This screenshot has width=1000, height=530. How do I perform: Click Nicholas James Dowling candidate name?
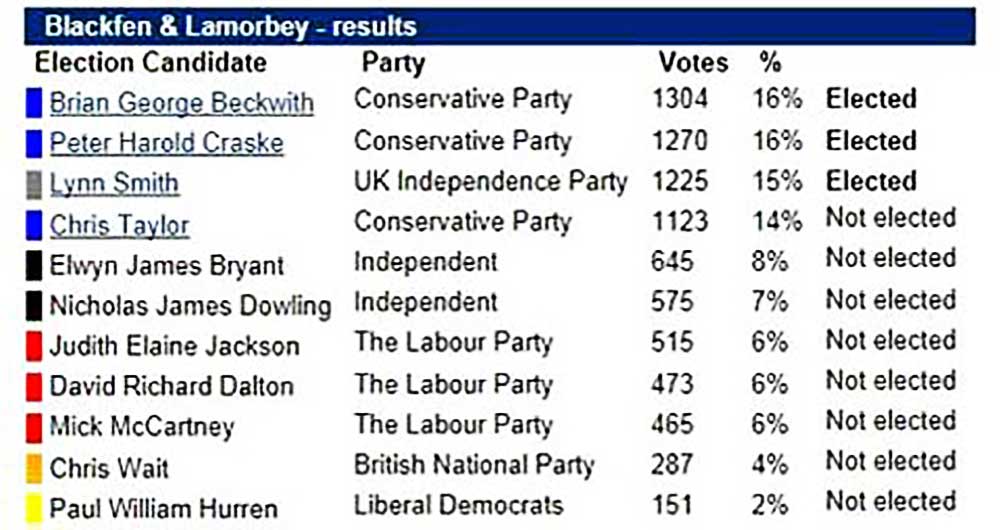click(190, 305)
